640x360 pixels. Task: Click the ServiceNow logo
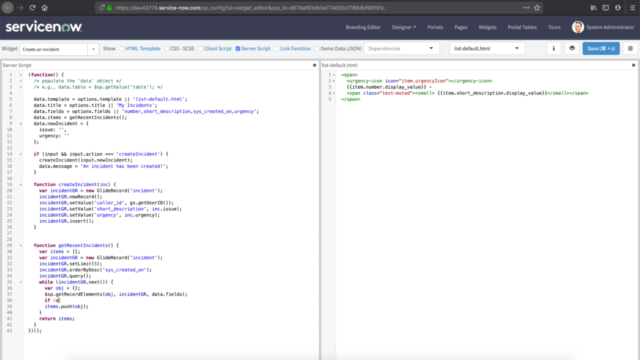(x=44, y=27)
